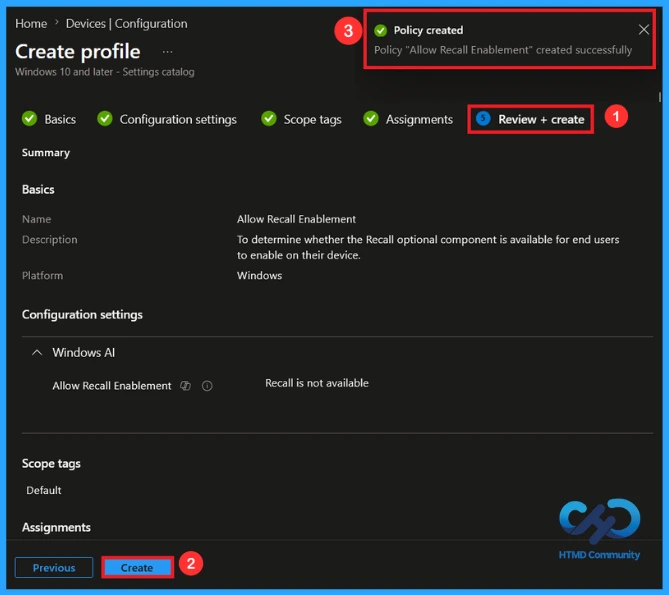Click the 'Default' scope tag entry
This screenshot has width=669, height=595.
[44, 491]
